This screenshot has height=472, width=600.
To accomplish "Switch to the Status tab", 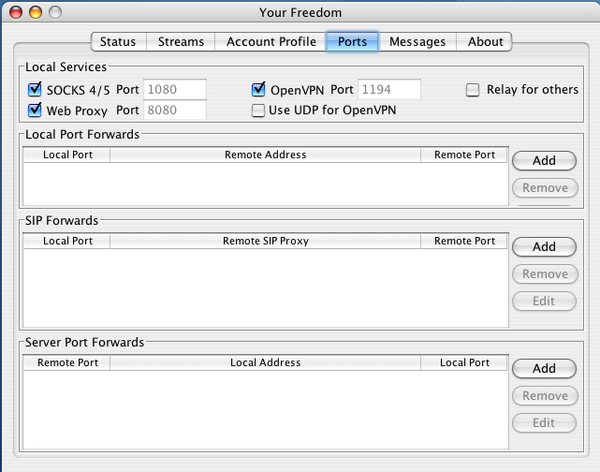I will tap(118, 41).
